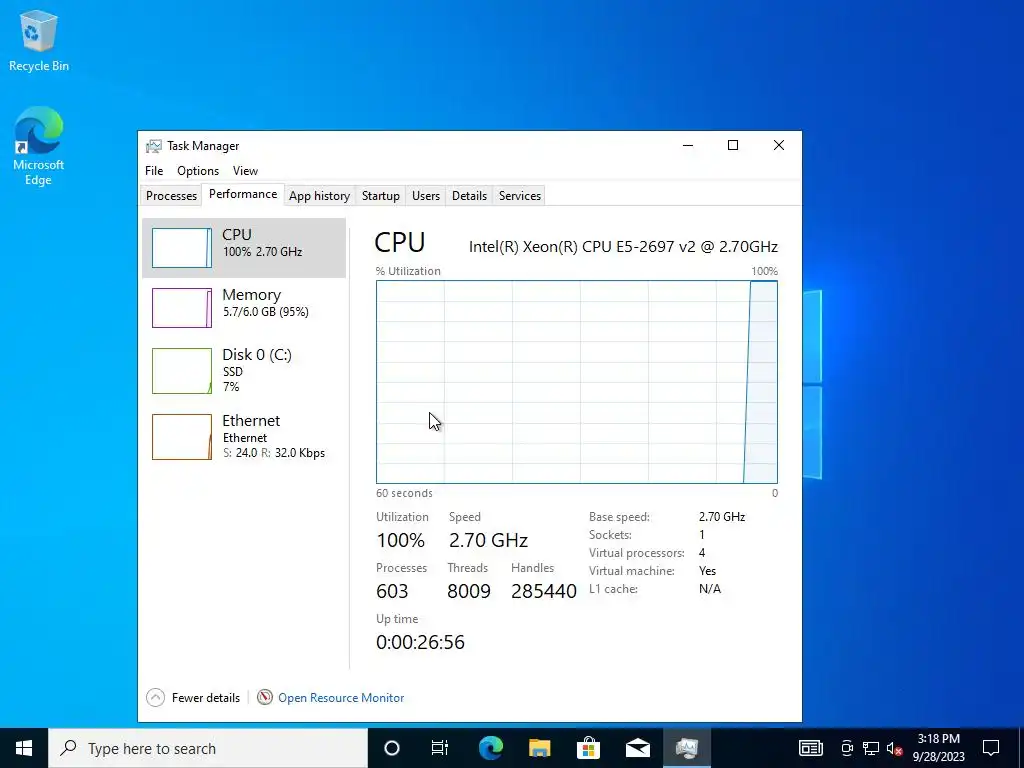The height and width of the screenshot is (768, 1024).
Task: Click the Sockets label
Action: coord(610,535)
